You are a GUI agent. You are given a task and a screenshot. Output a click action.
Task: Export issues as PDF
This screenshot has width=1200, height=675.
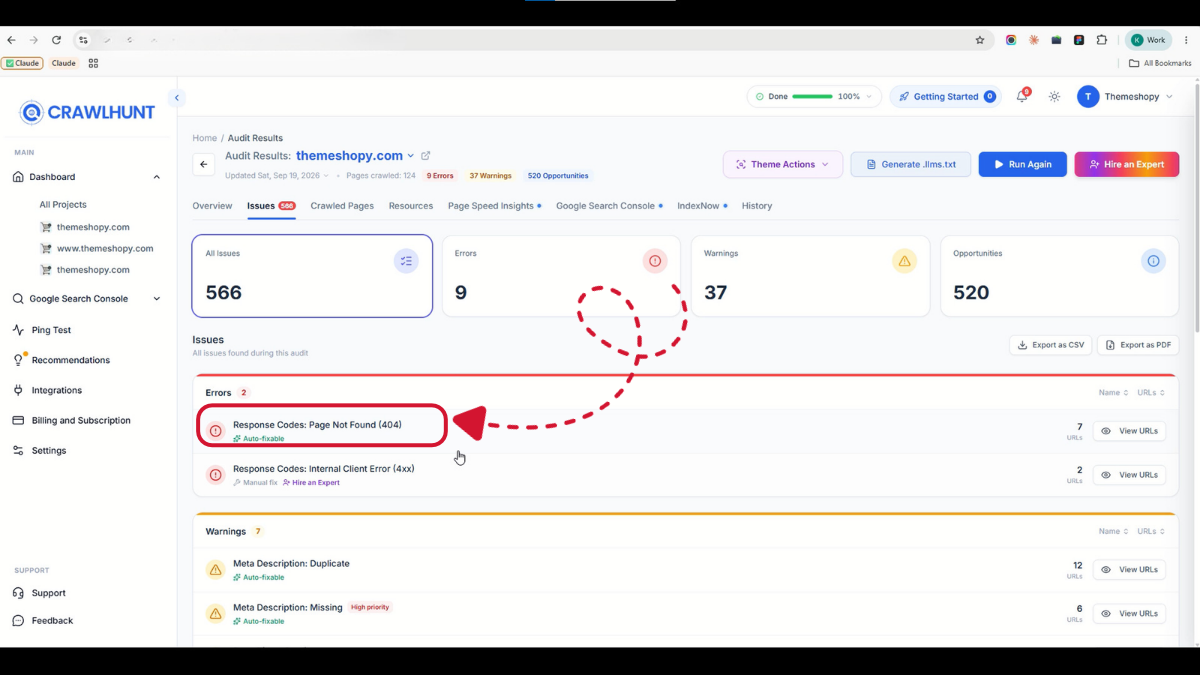coord(1138,345)
